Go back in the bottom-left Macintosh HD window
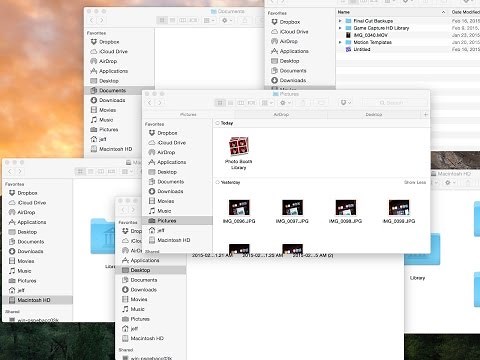Screen dimensions: 480x360 (10, 171)
